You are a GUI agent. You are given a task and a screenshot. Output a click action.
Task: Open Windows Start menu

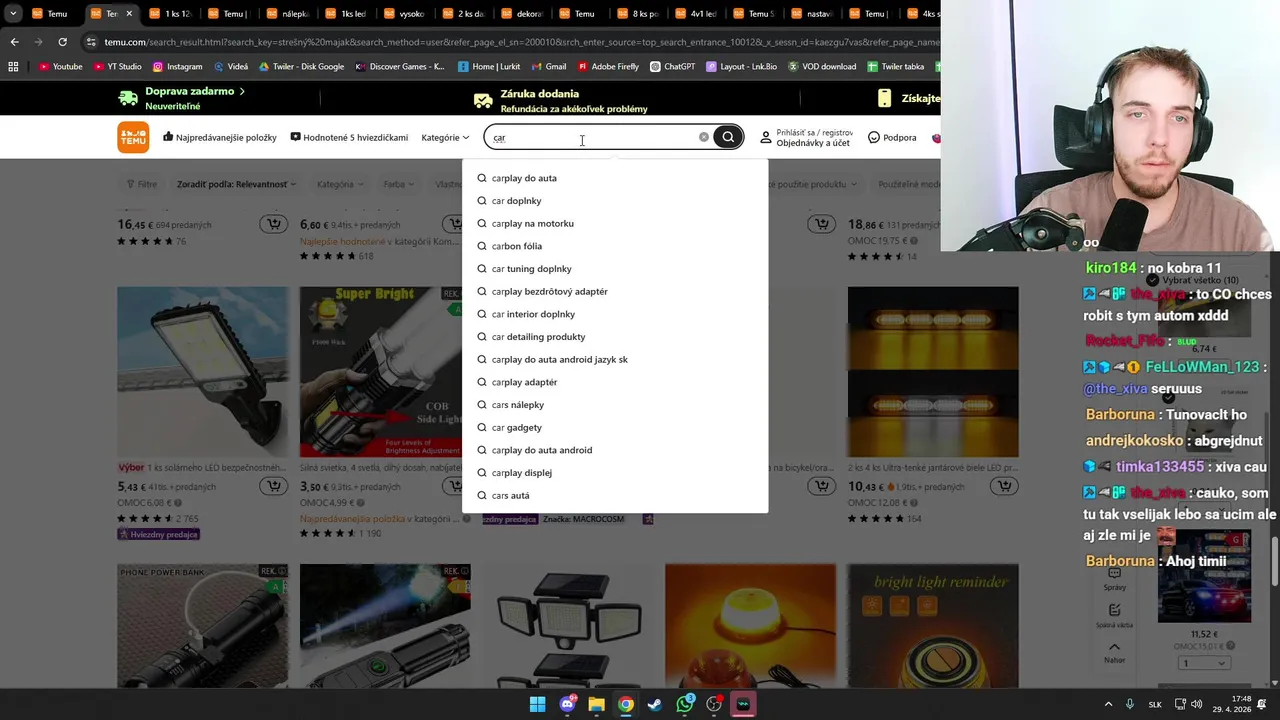click(x=537, y=705)
